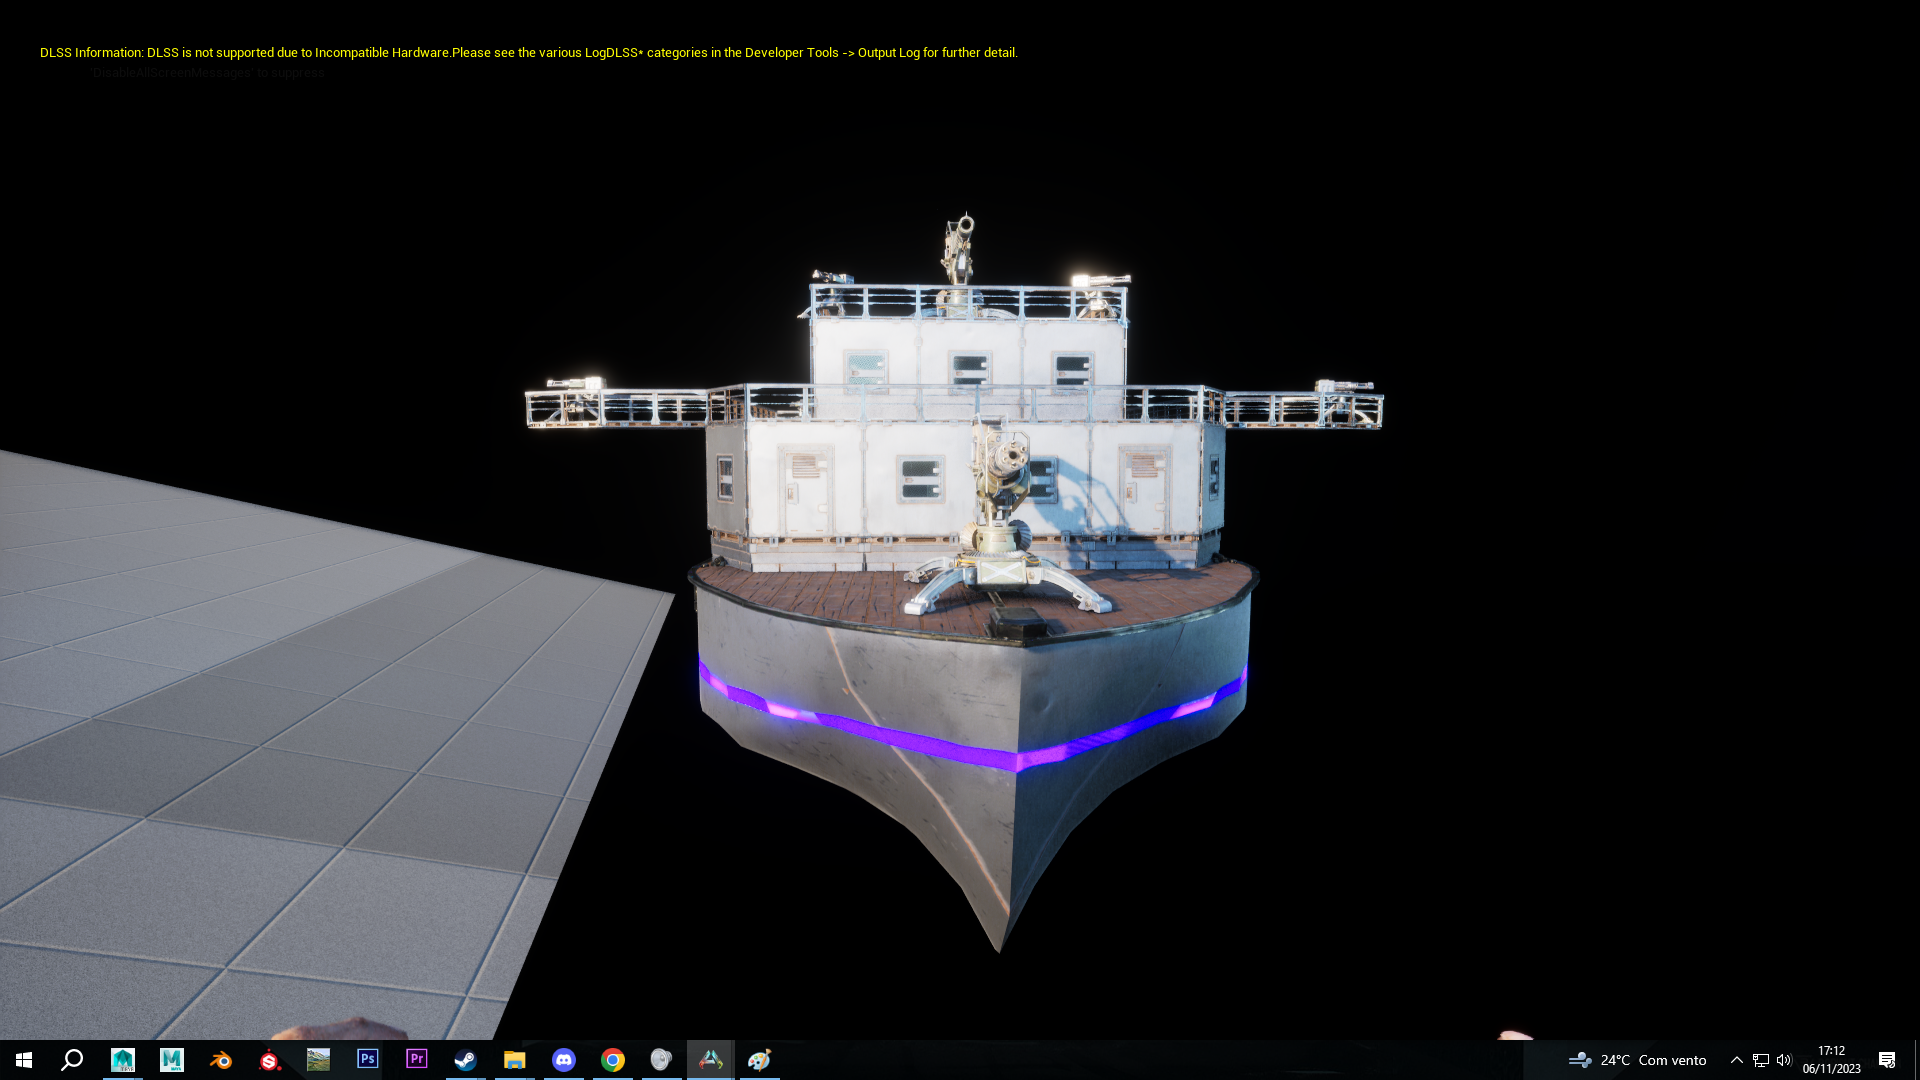Open the Start menu
The height and width of the screenshot is (1080, 1920).
(x=22, y=1060)
